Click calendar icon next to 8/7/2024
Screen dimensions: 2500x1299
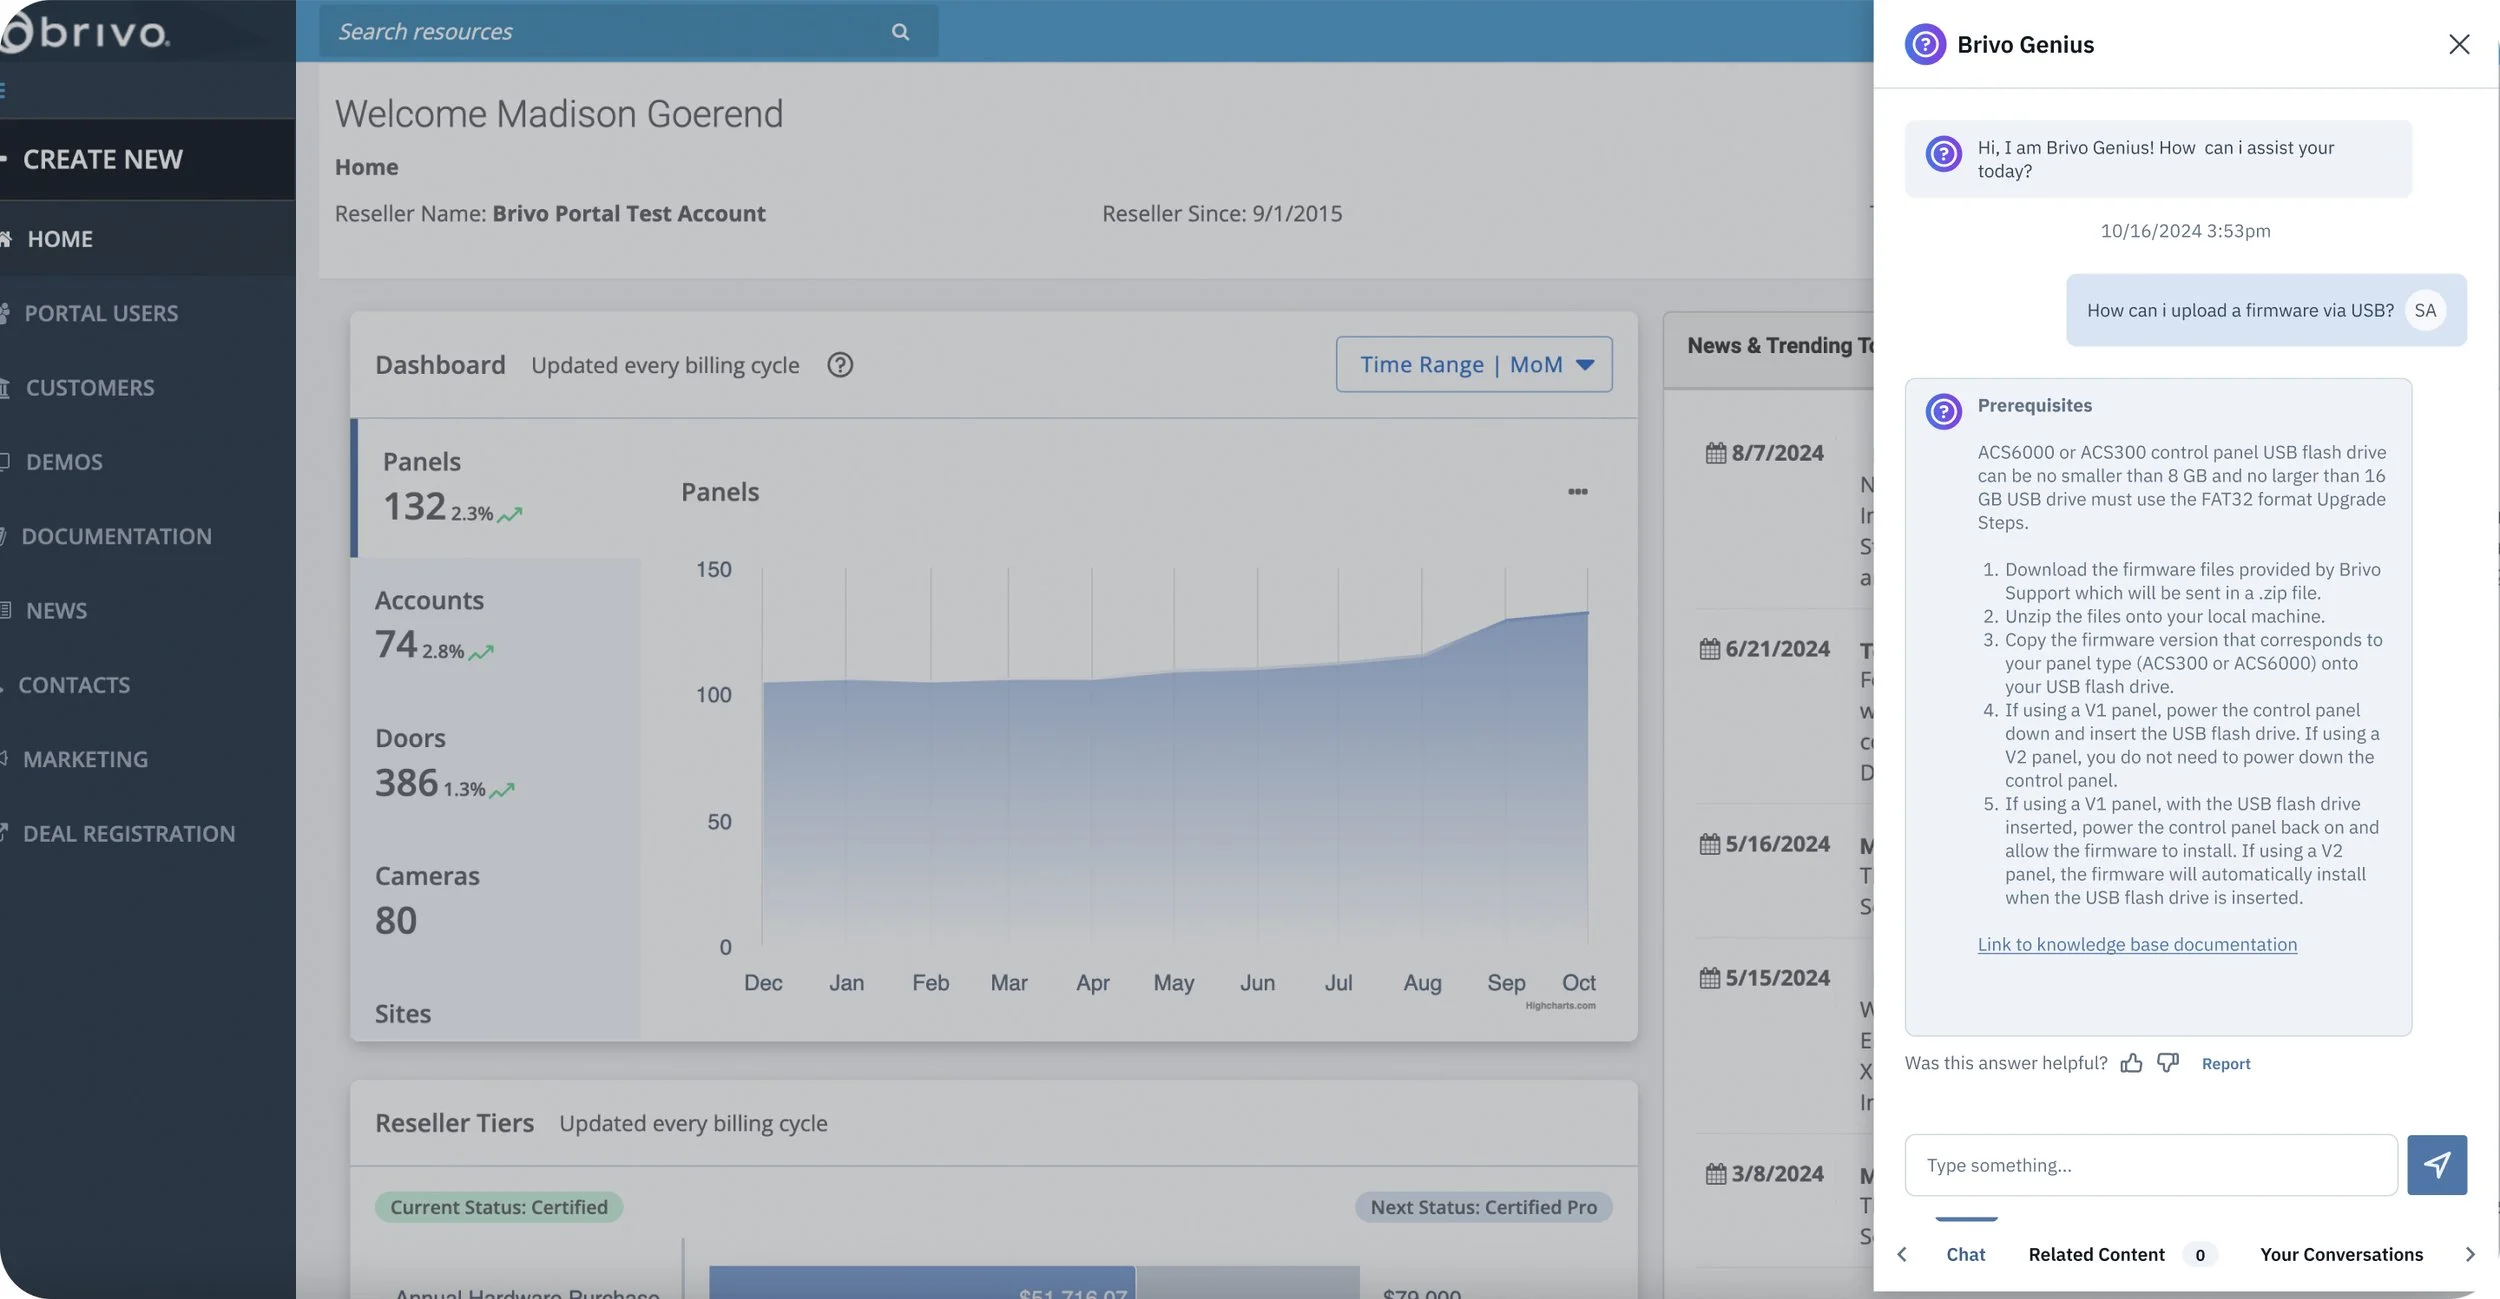click(x=1715, y=453)
